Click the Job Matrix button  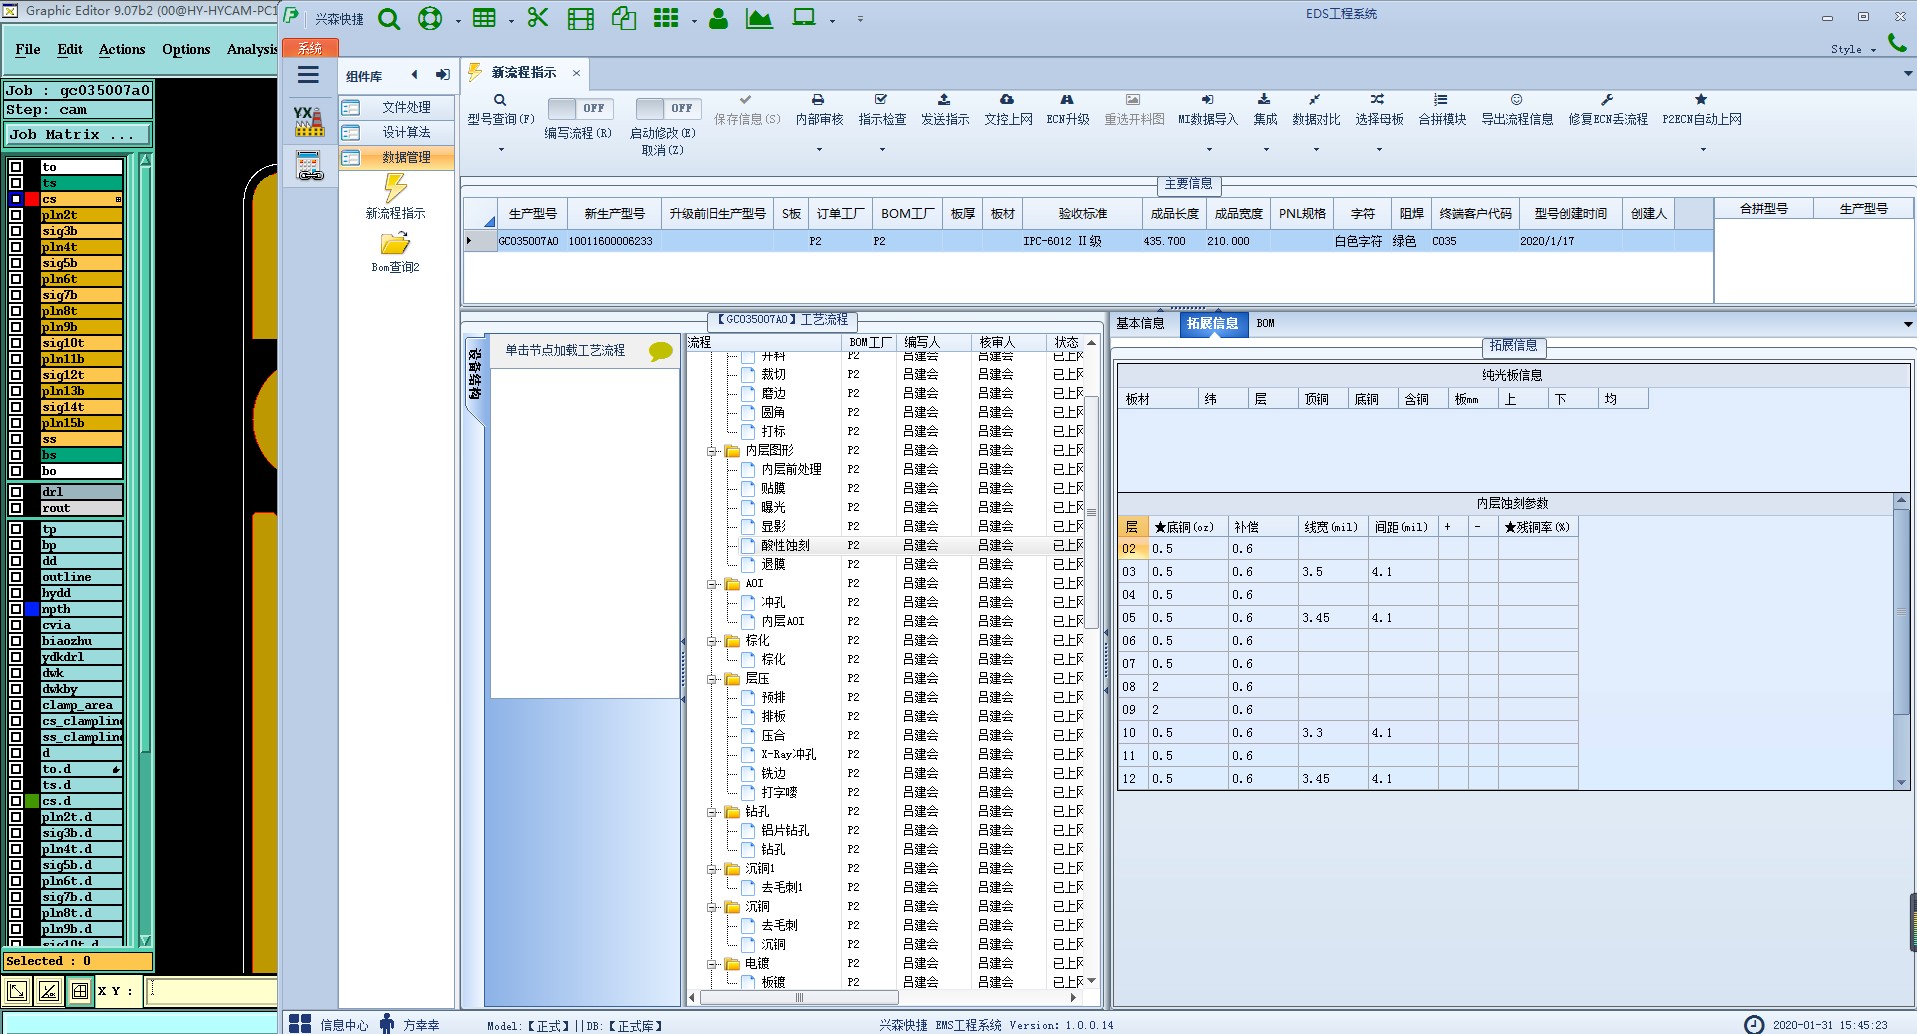78,134
